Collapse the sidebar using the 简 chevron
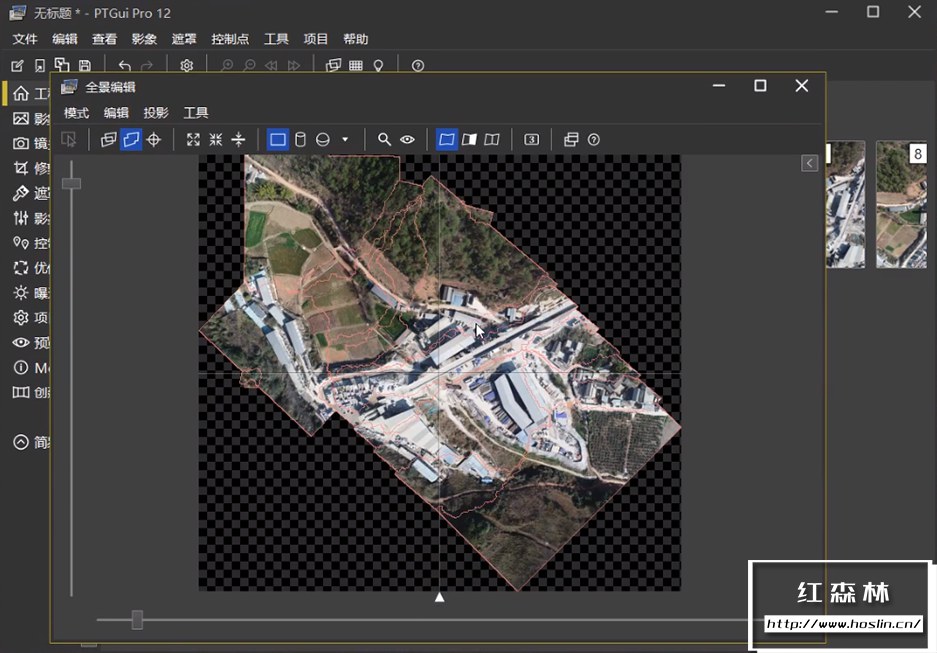937x653 pixels. click(x=21, y=442)
